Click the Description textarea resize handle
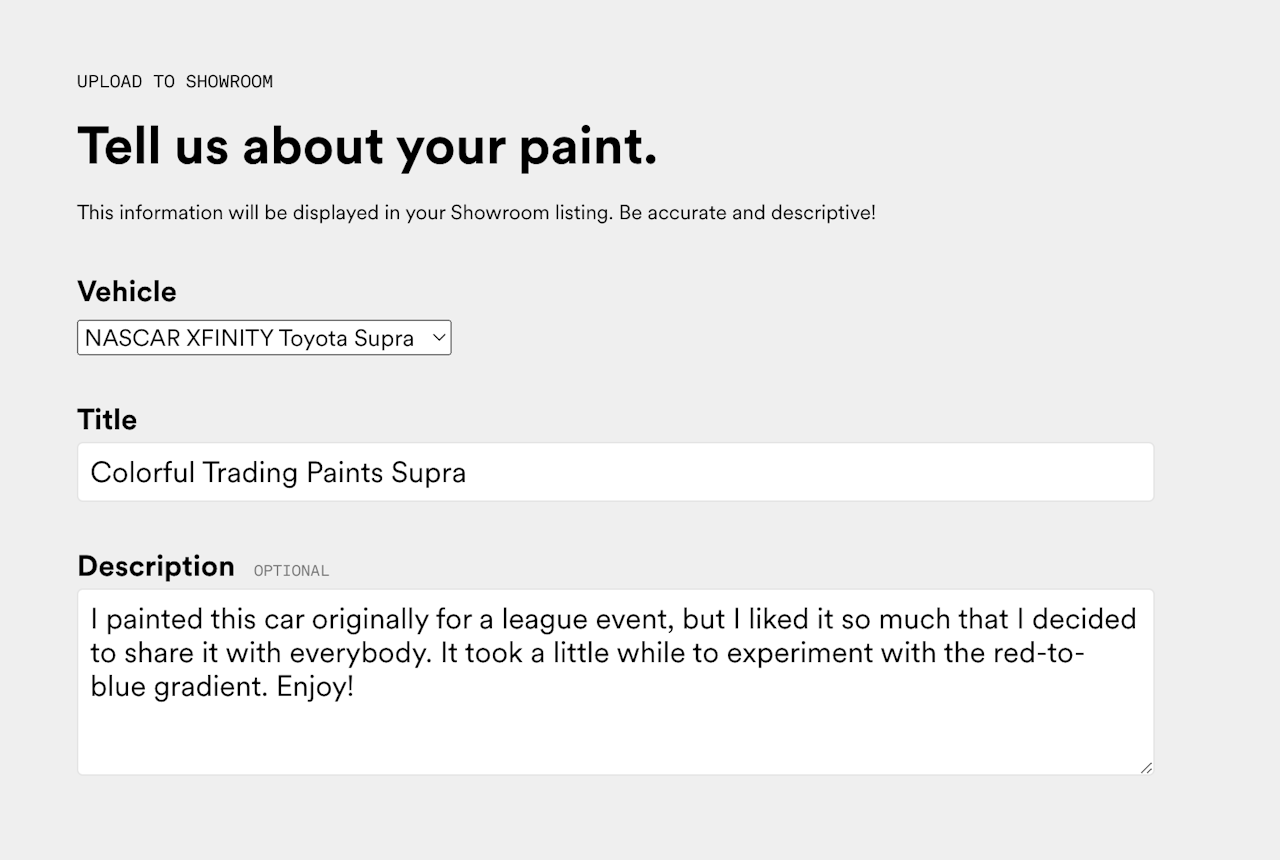1280x860 pixels. pyautogui.click(x=1146, y=767)
